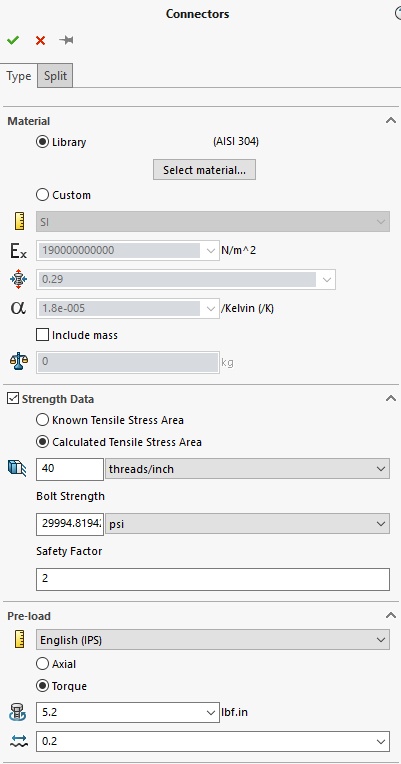Screen dimensions: 401x764
Task: Open the threads/inch units dropdown
Action: coord(248,469)
